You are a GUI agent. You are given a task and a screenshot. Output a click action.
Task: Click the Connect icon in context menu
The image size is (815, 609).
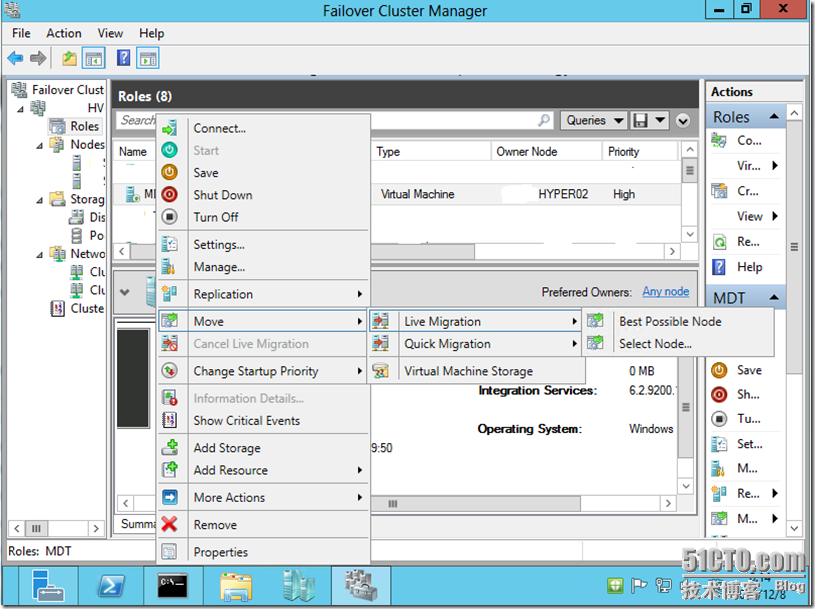point(169,128)
